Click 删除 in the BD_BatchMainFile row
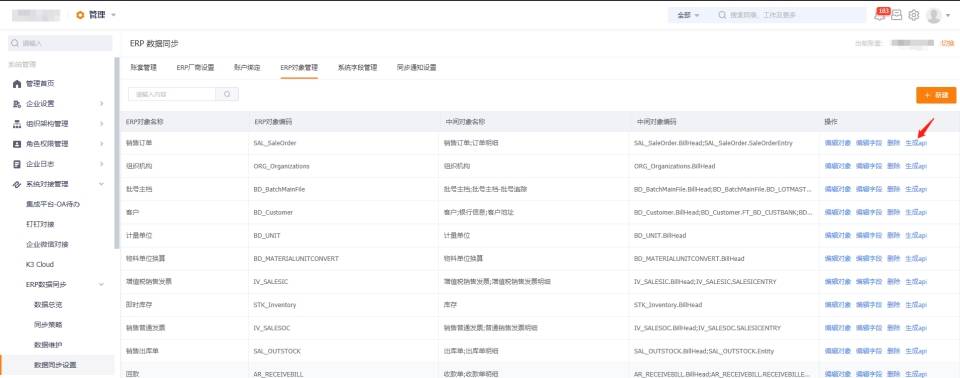Viewport: 960px width, 378px height. coord(893,189)
